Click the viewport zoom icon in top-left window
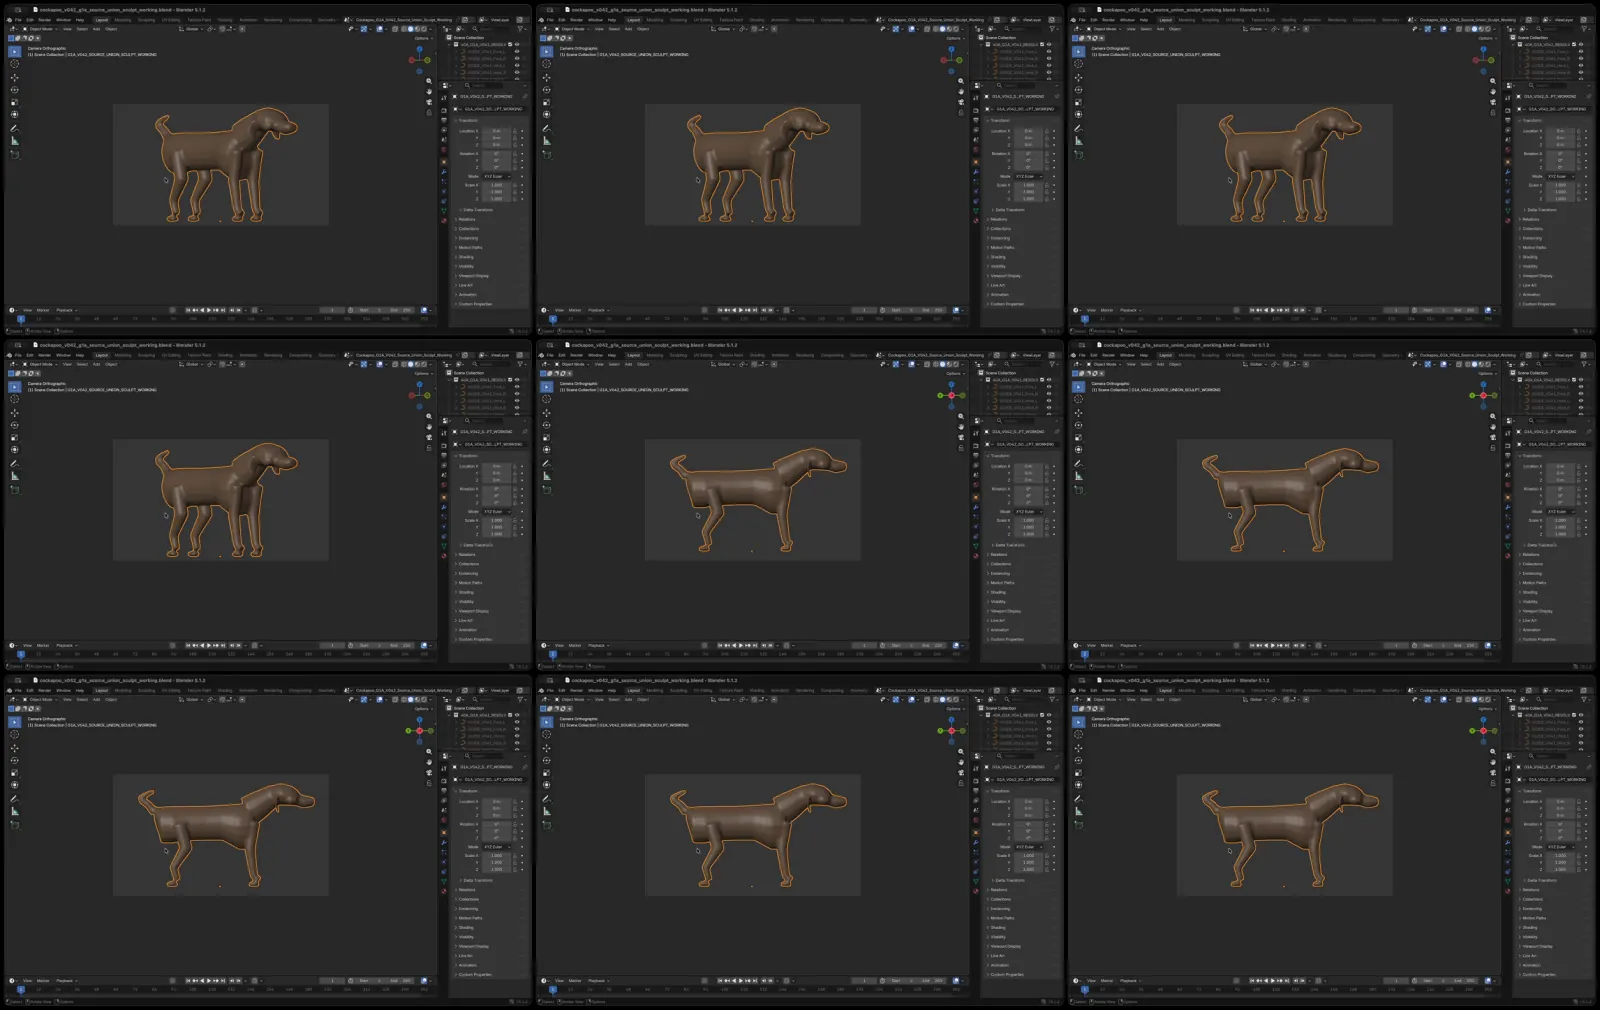This screenshot has height=1010, width=1600. click(x=429, y=81)
